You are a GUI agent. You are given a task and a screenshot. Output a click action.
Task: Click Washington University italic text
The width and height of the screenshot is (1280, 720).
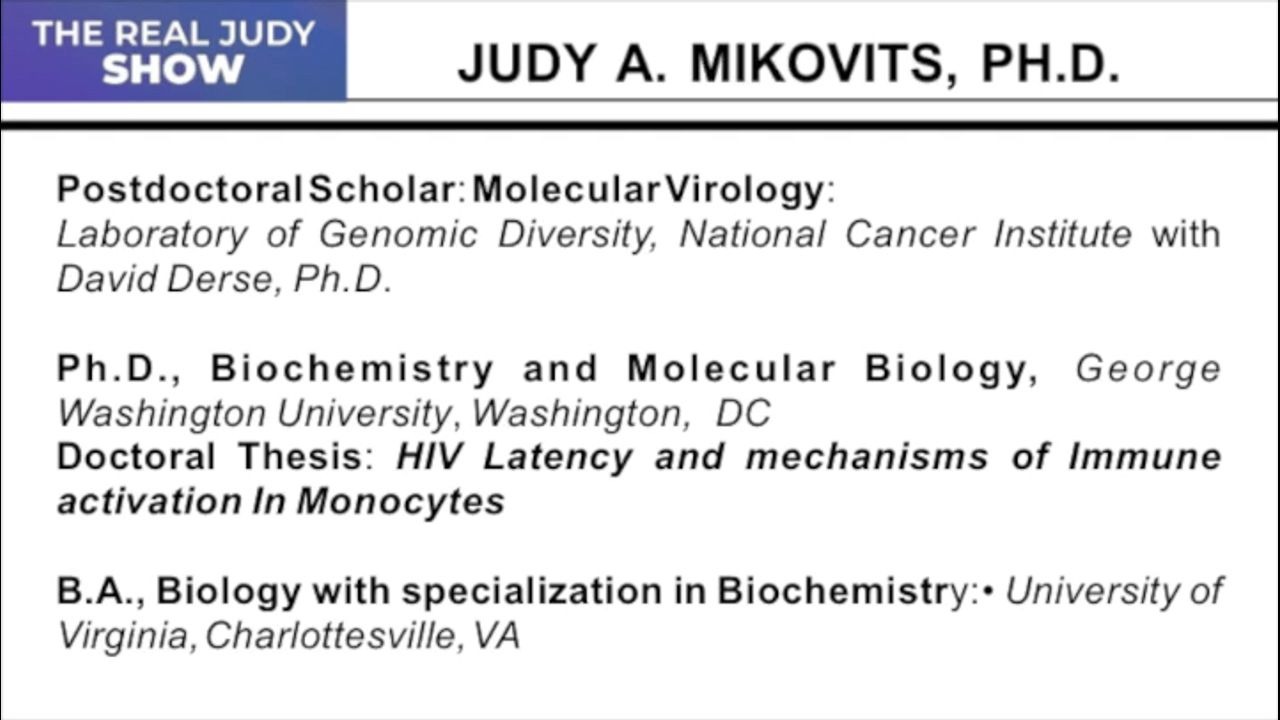254,413
